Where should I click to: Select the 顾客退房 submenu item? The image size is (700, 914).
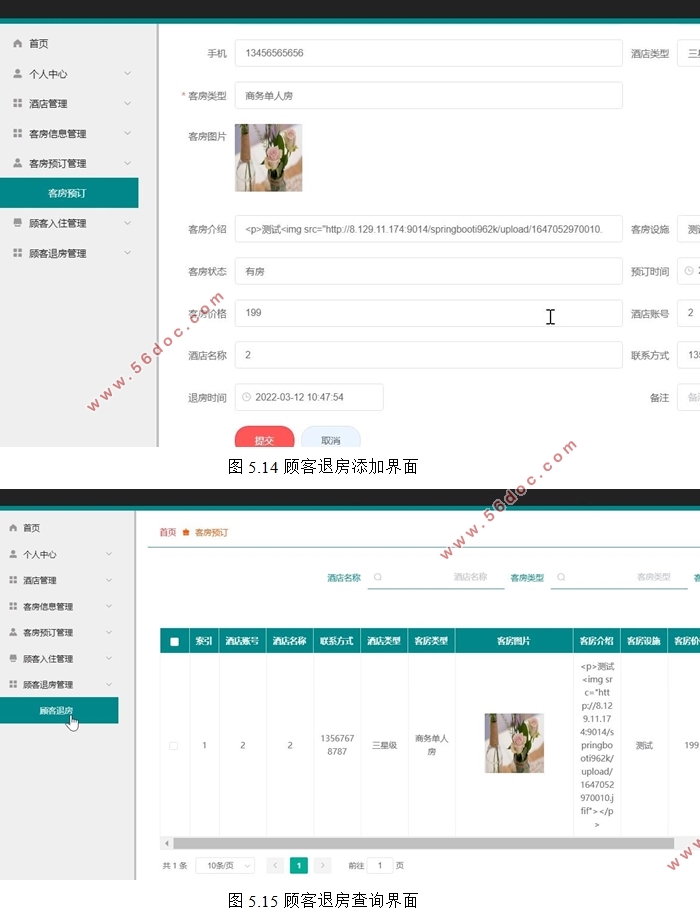point(57,711)
